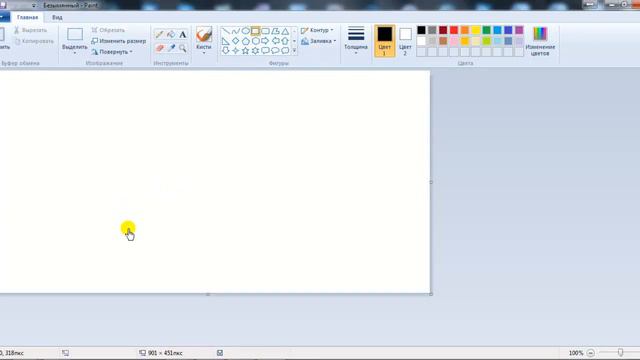Viewport: 640px width, 360px height.
Task: Open the Thickness (Толщина) dropdown
Action: tap(356, 40)
